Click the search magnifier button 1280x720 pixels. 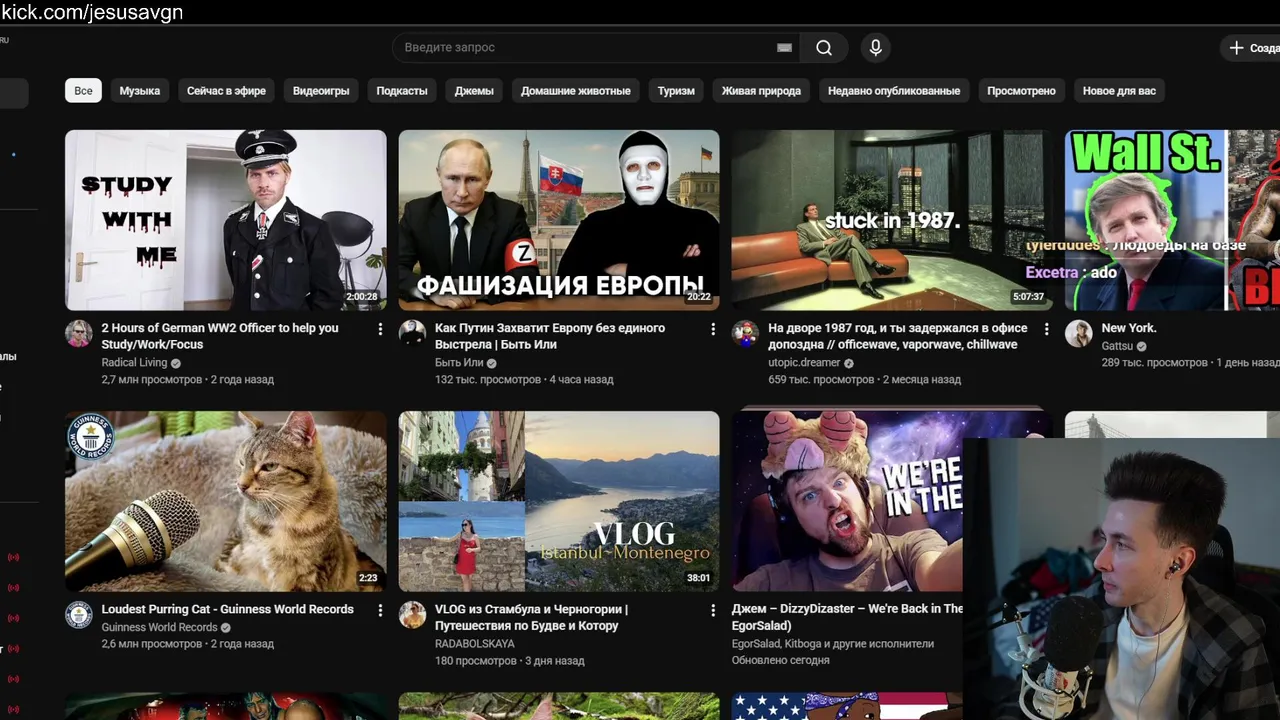coord(824,47)
